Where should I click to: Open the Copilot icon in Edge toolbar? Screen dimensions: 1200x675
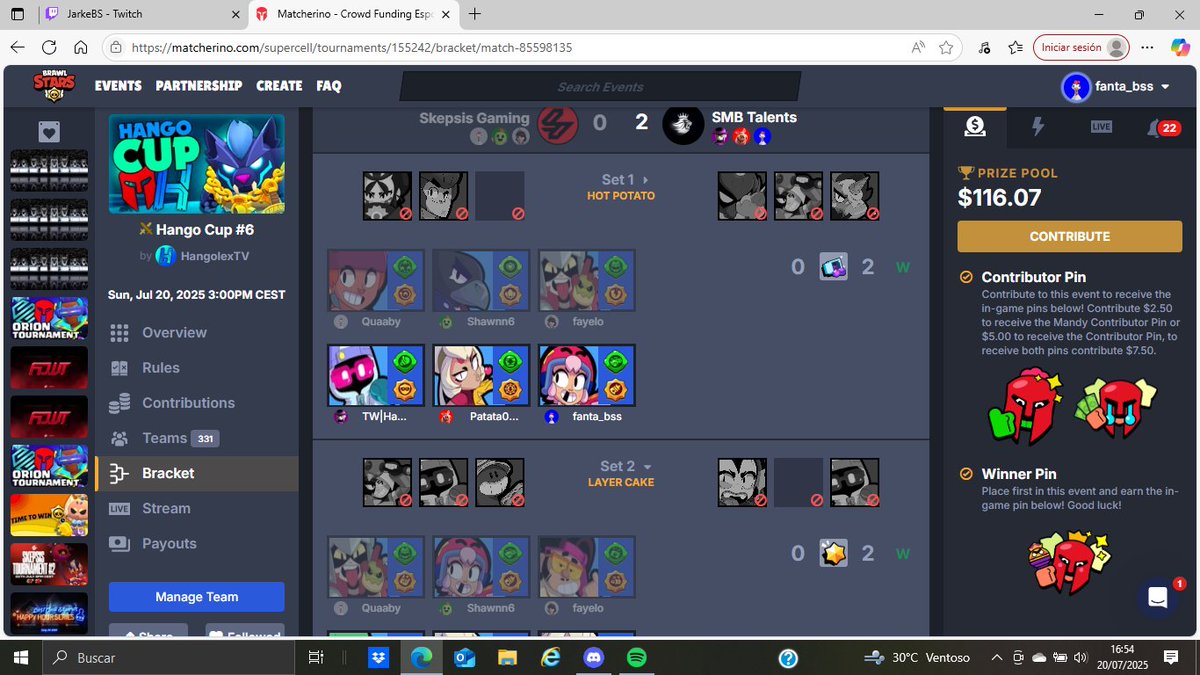tap(1179, 47)
